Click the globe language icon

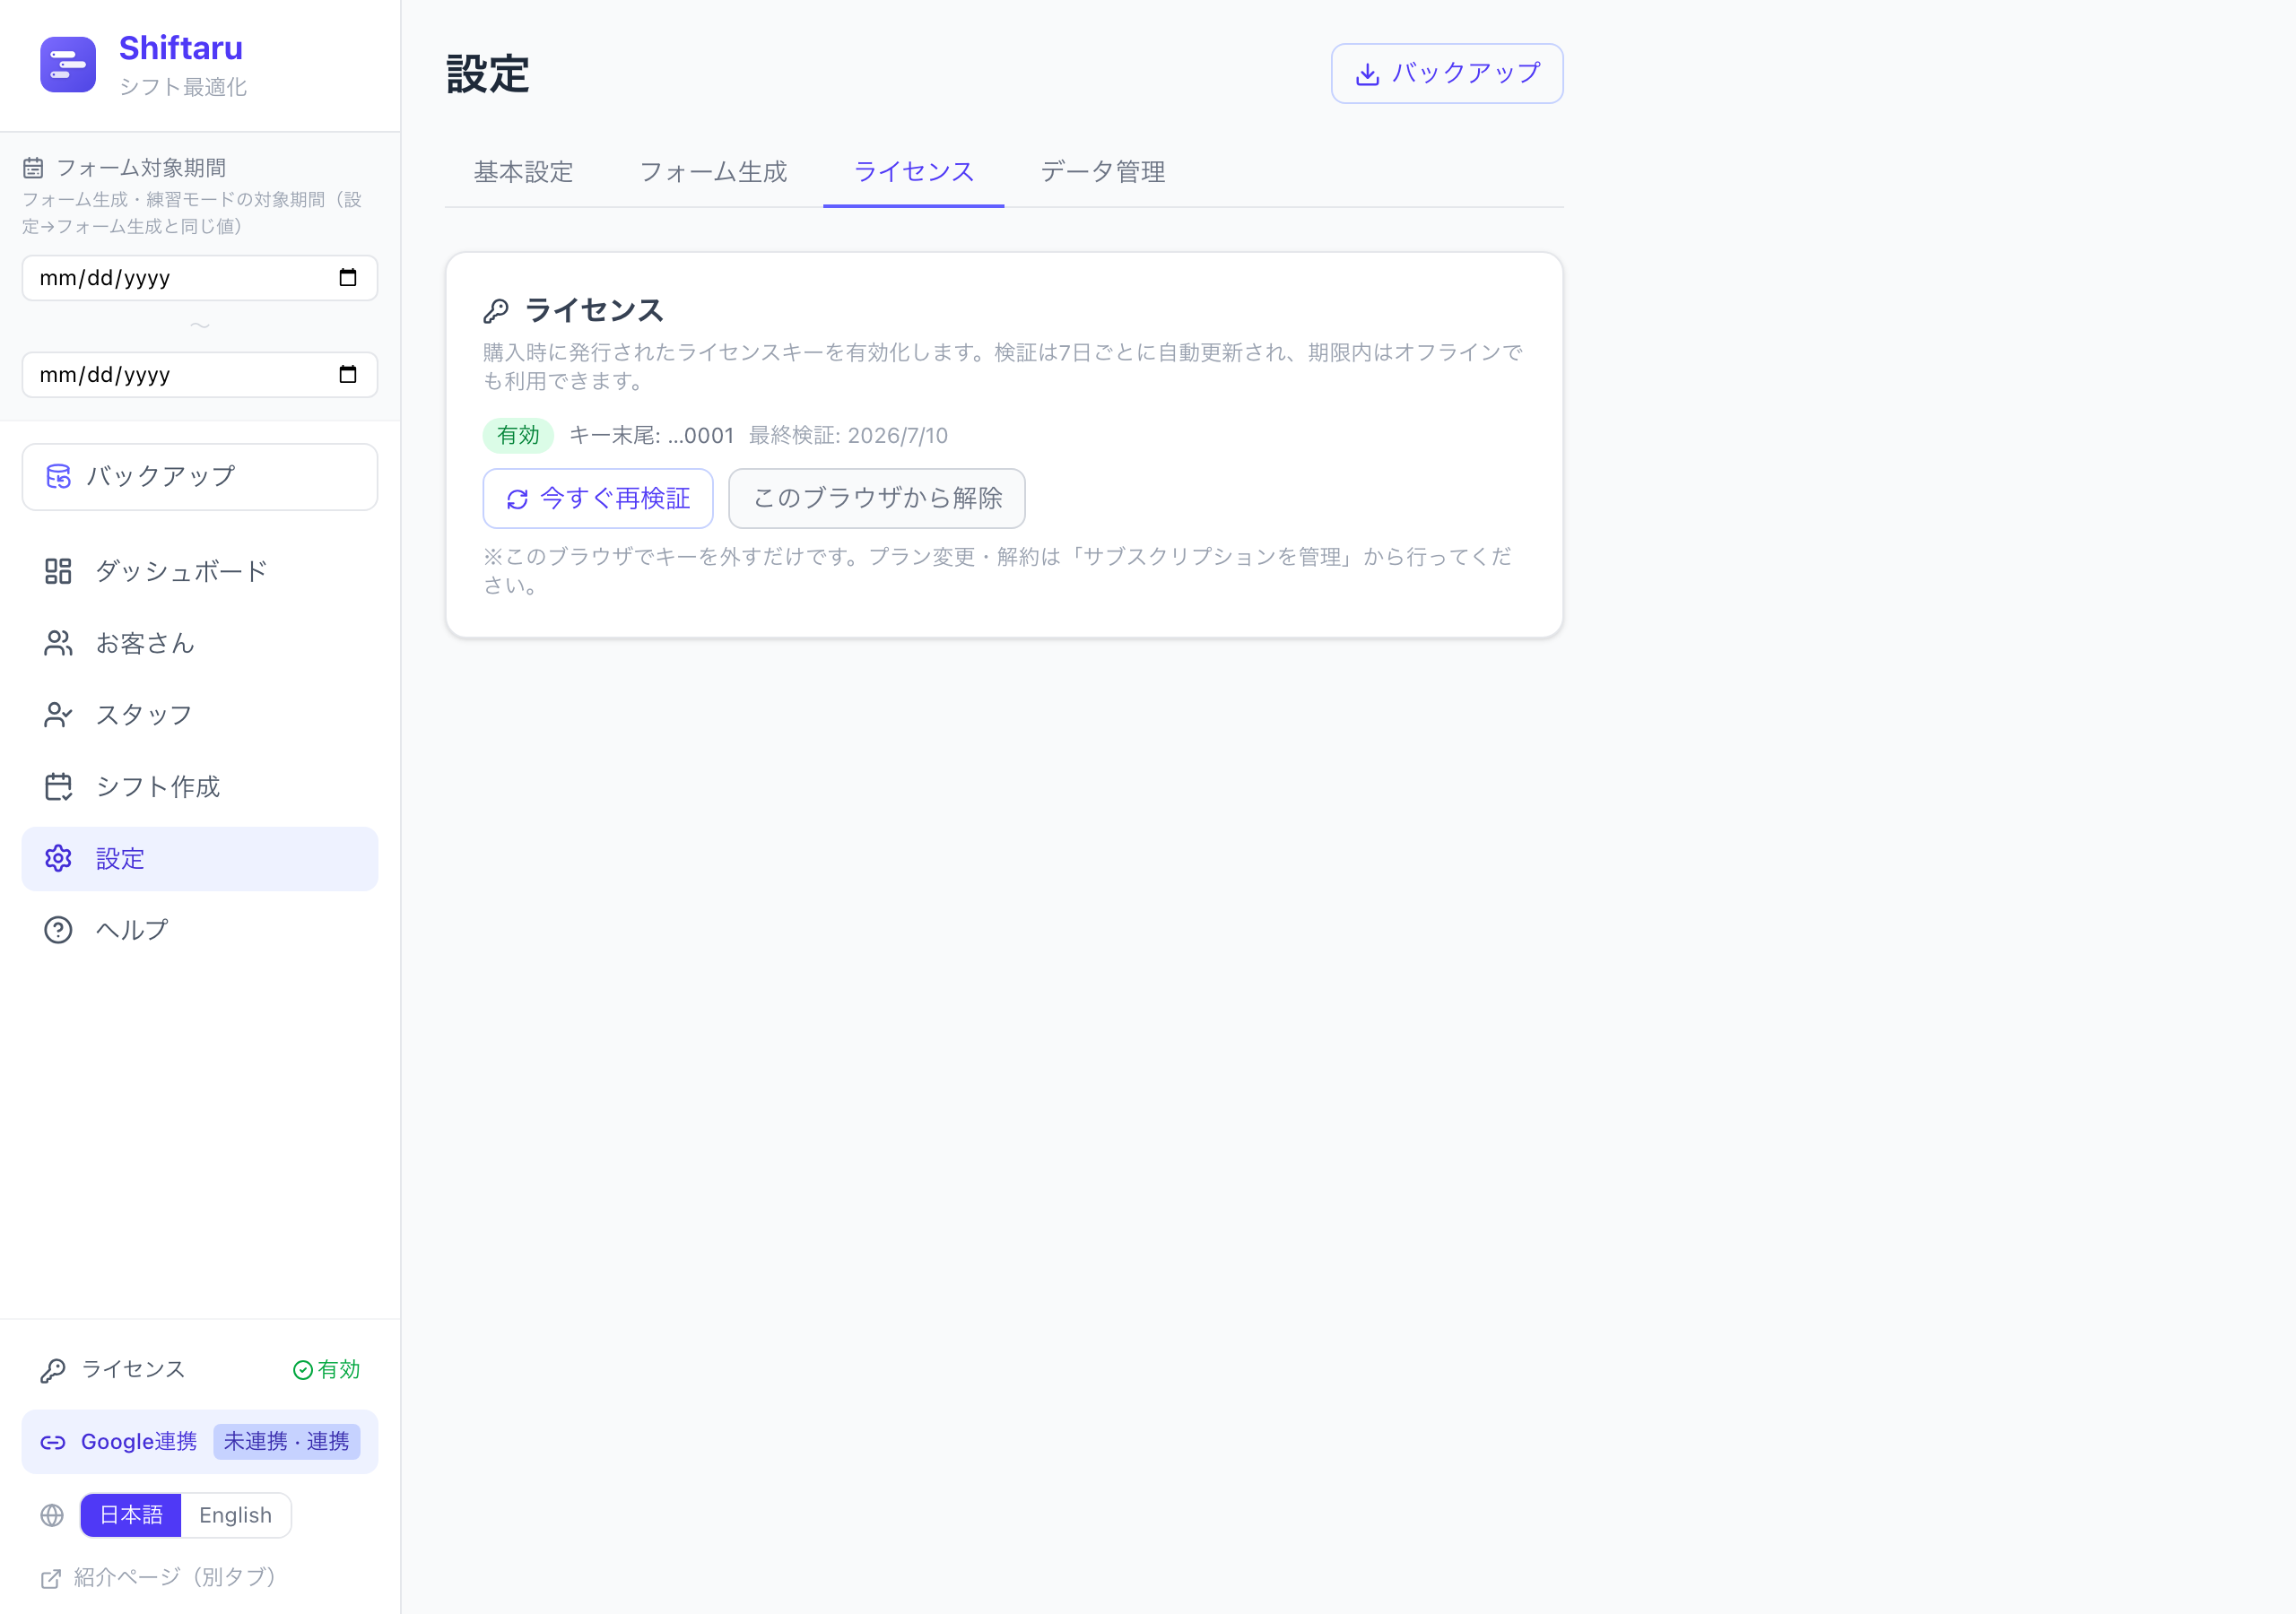coord(52,1516)
